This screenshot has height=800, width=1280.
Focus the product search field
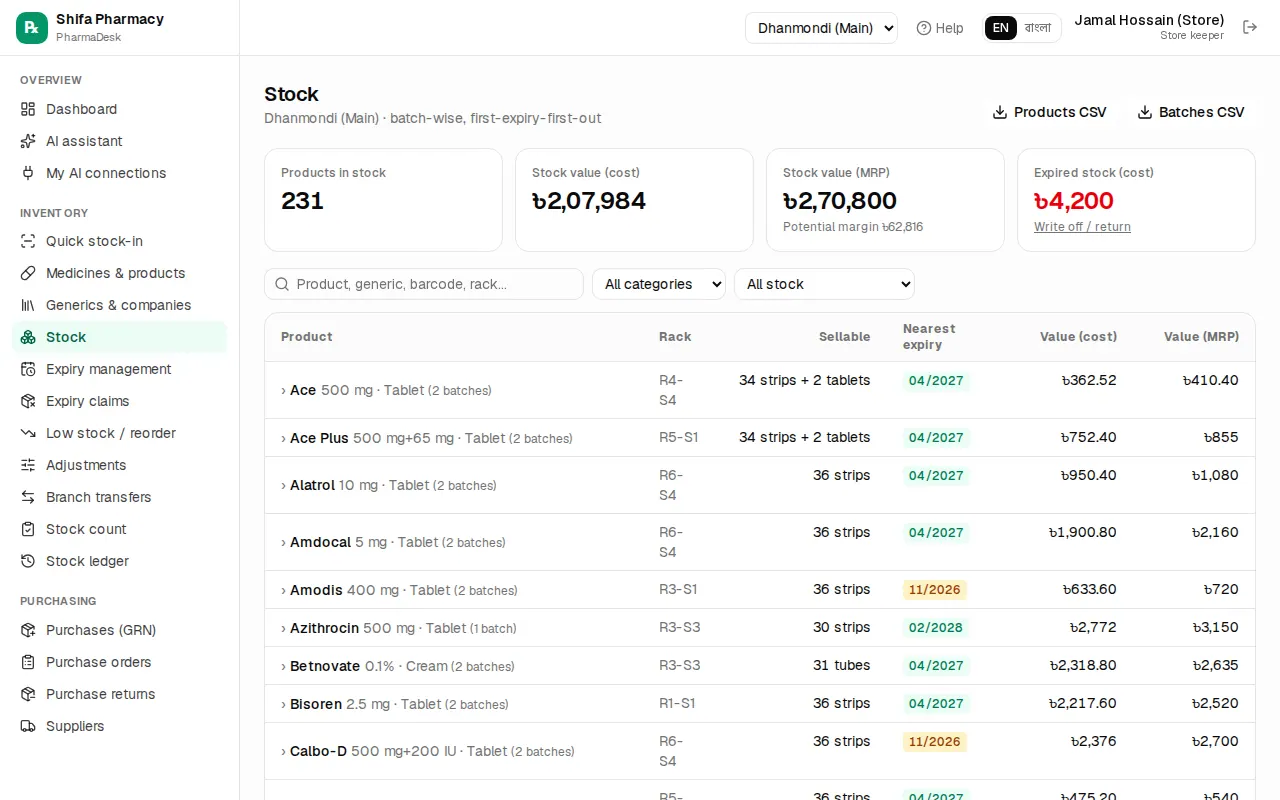click(x=424, y=284)
